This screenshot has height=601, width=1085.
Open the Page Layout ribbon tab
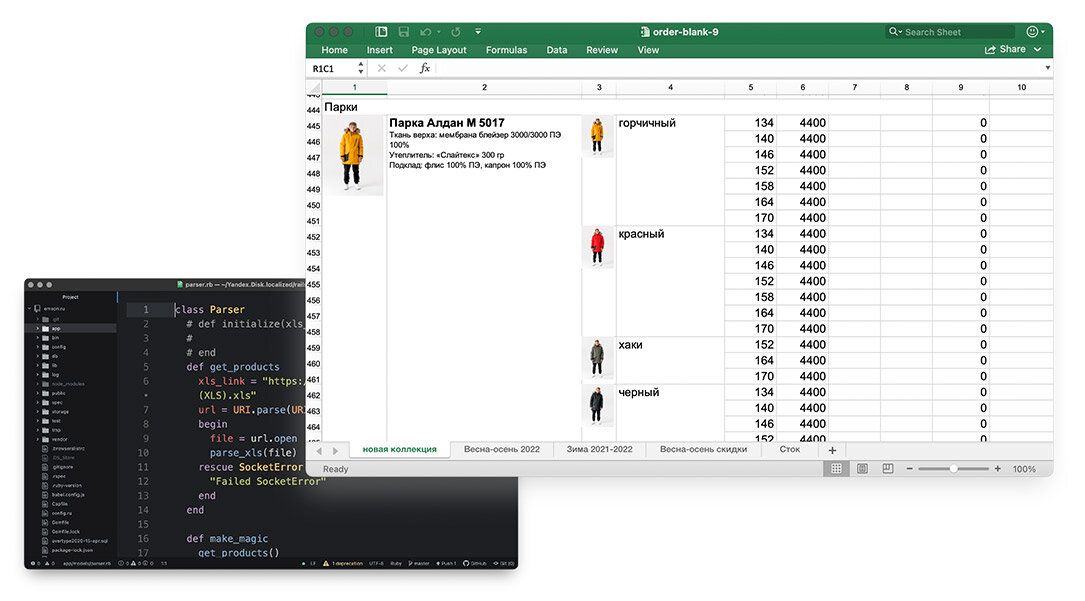click(x=439, y=50)
